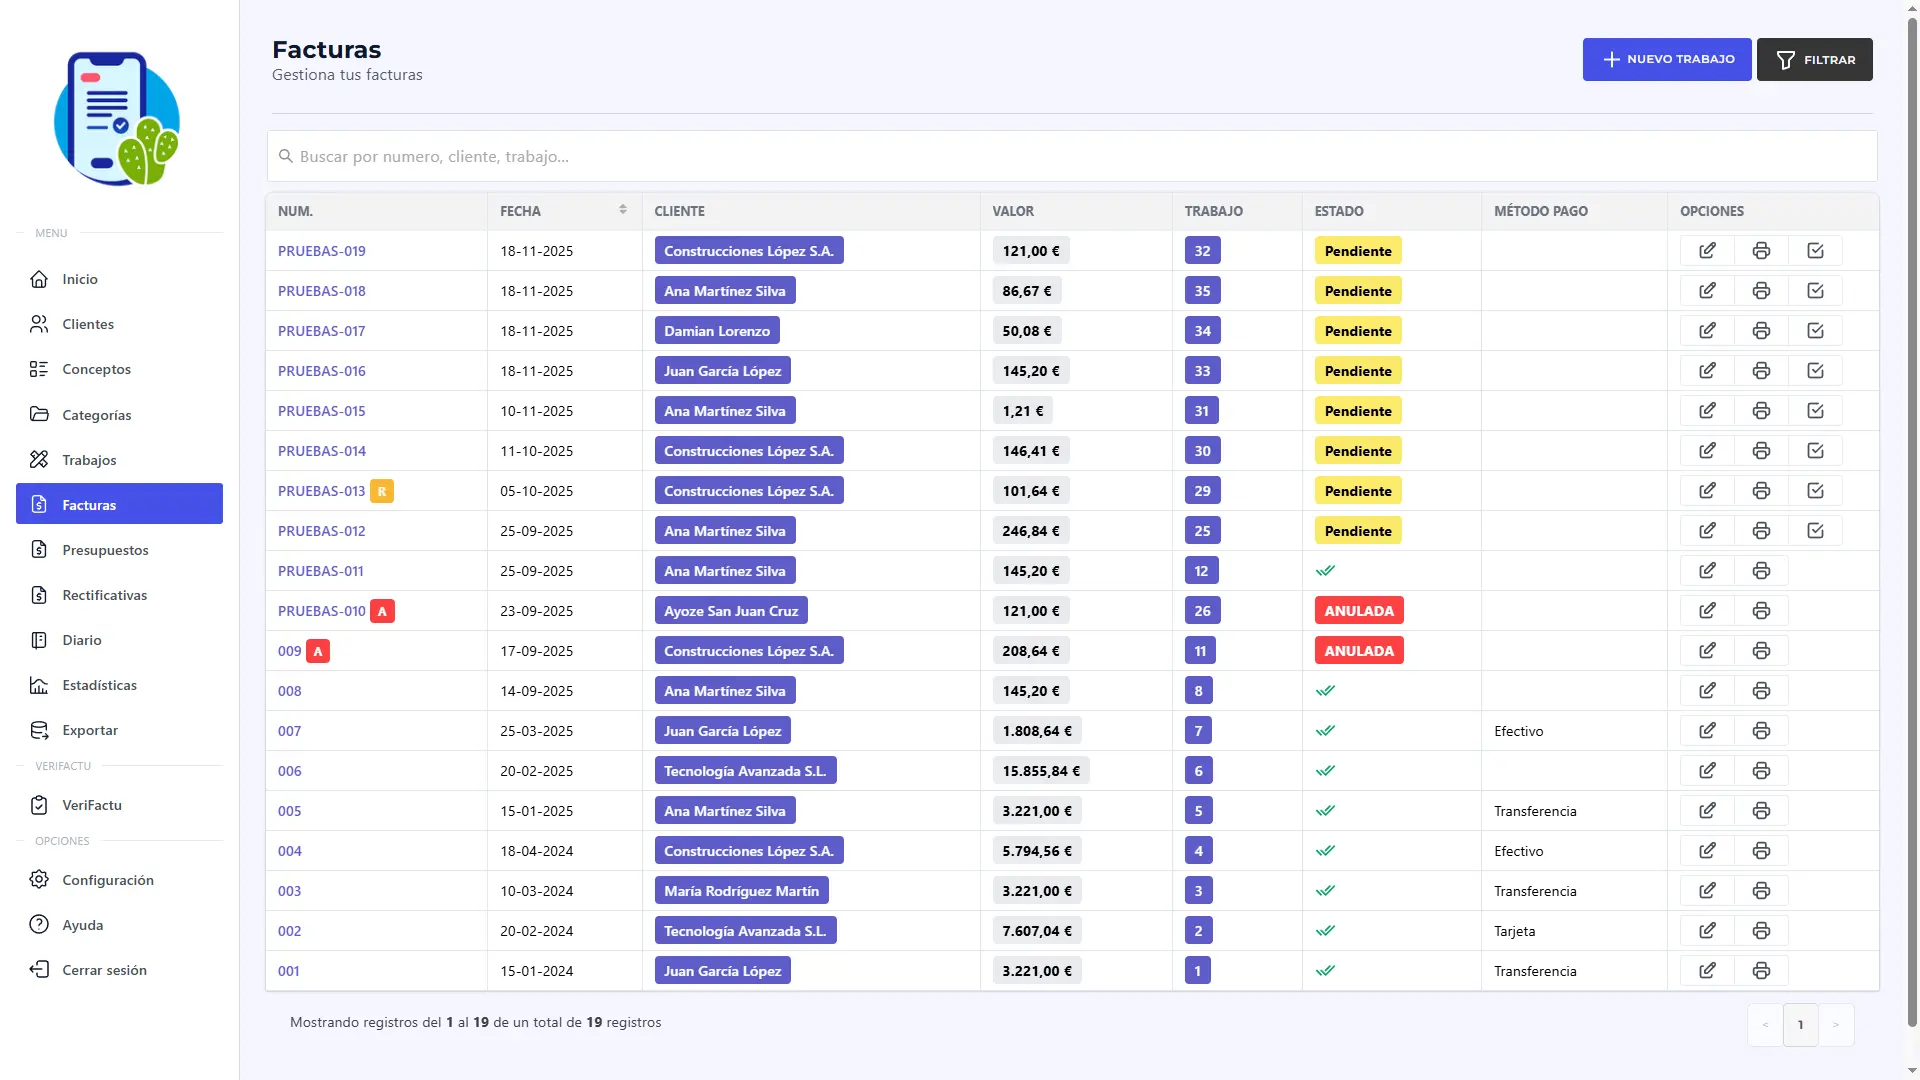
Task: Click the search field to find invoices
Action: (700, 156)
